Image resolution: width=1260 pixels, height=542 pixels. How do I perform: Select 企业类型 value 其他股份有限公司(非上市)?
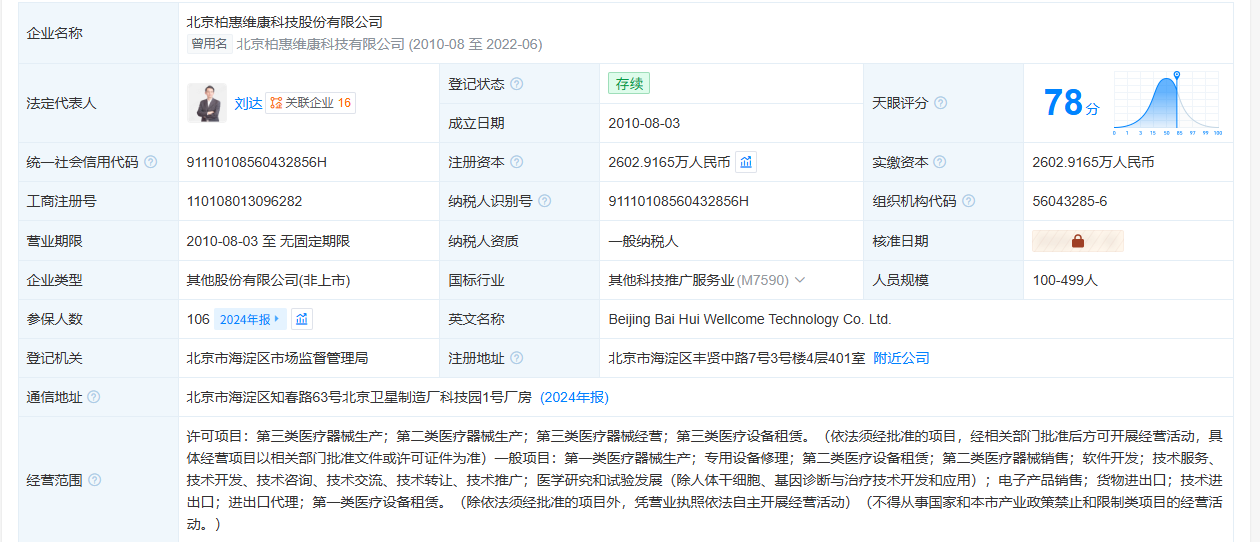click(268, 280)
